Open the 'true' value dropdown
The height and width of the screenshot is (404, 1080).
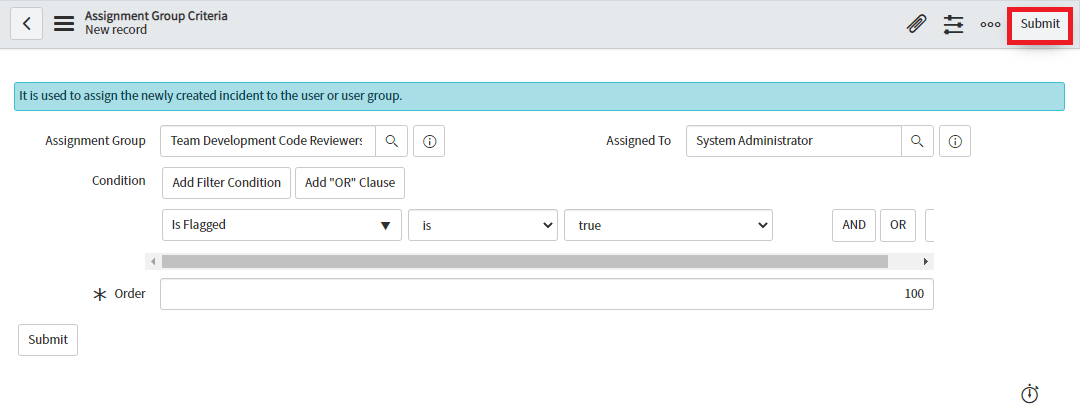668,225
